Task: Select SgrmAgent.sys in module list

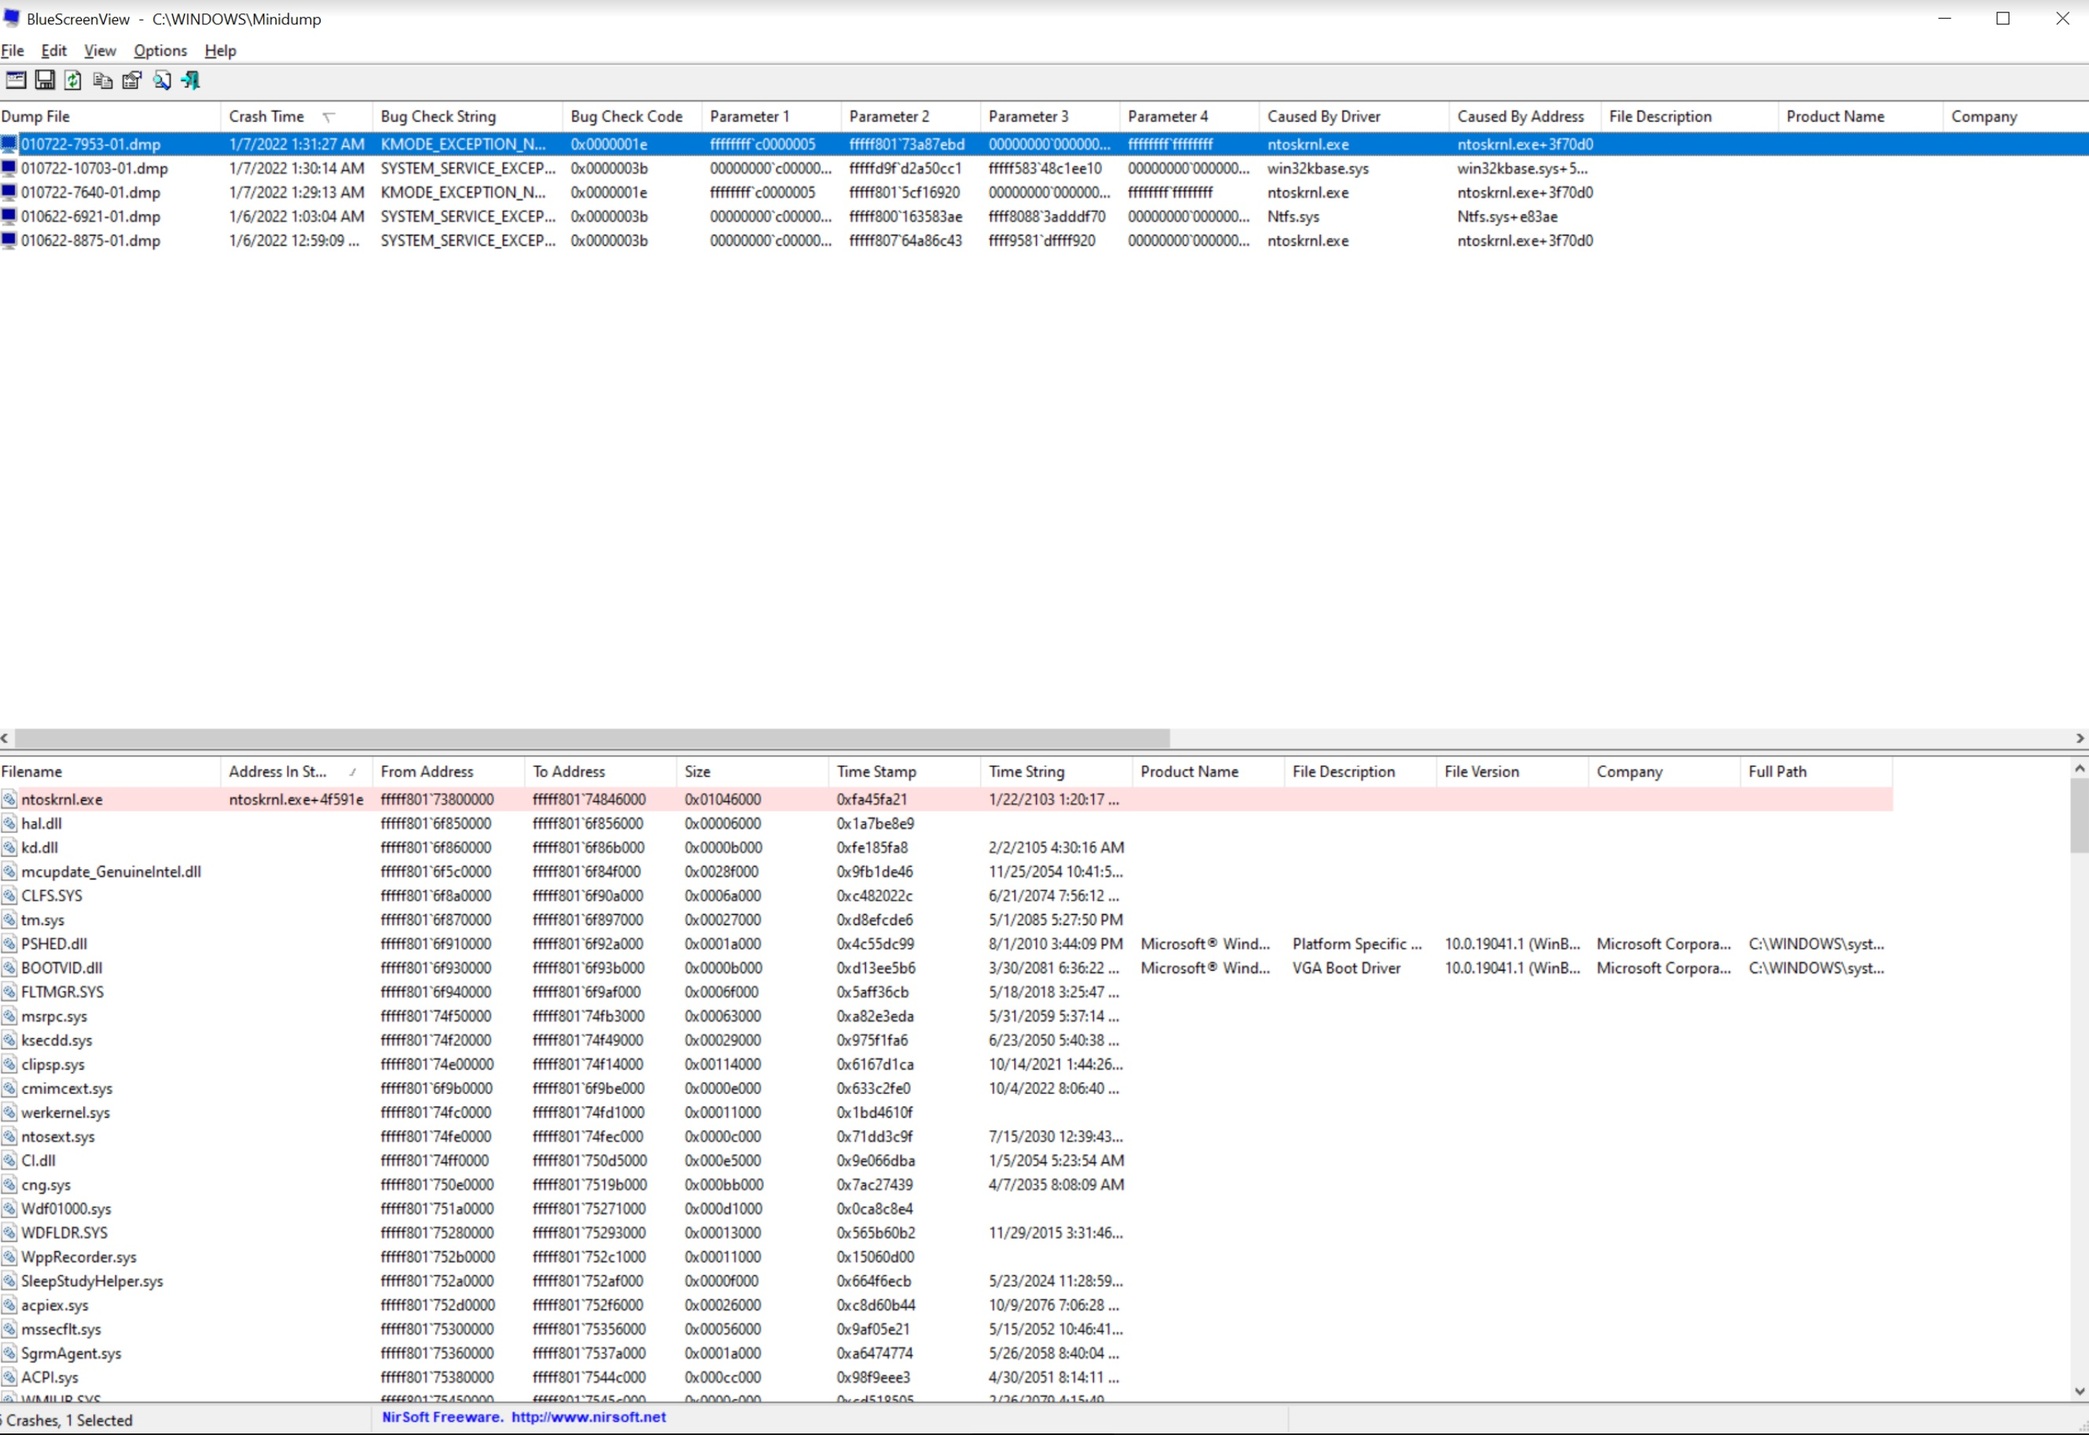Action: click(x=71, y=1353)
